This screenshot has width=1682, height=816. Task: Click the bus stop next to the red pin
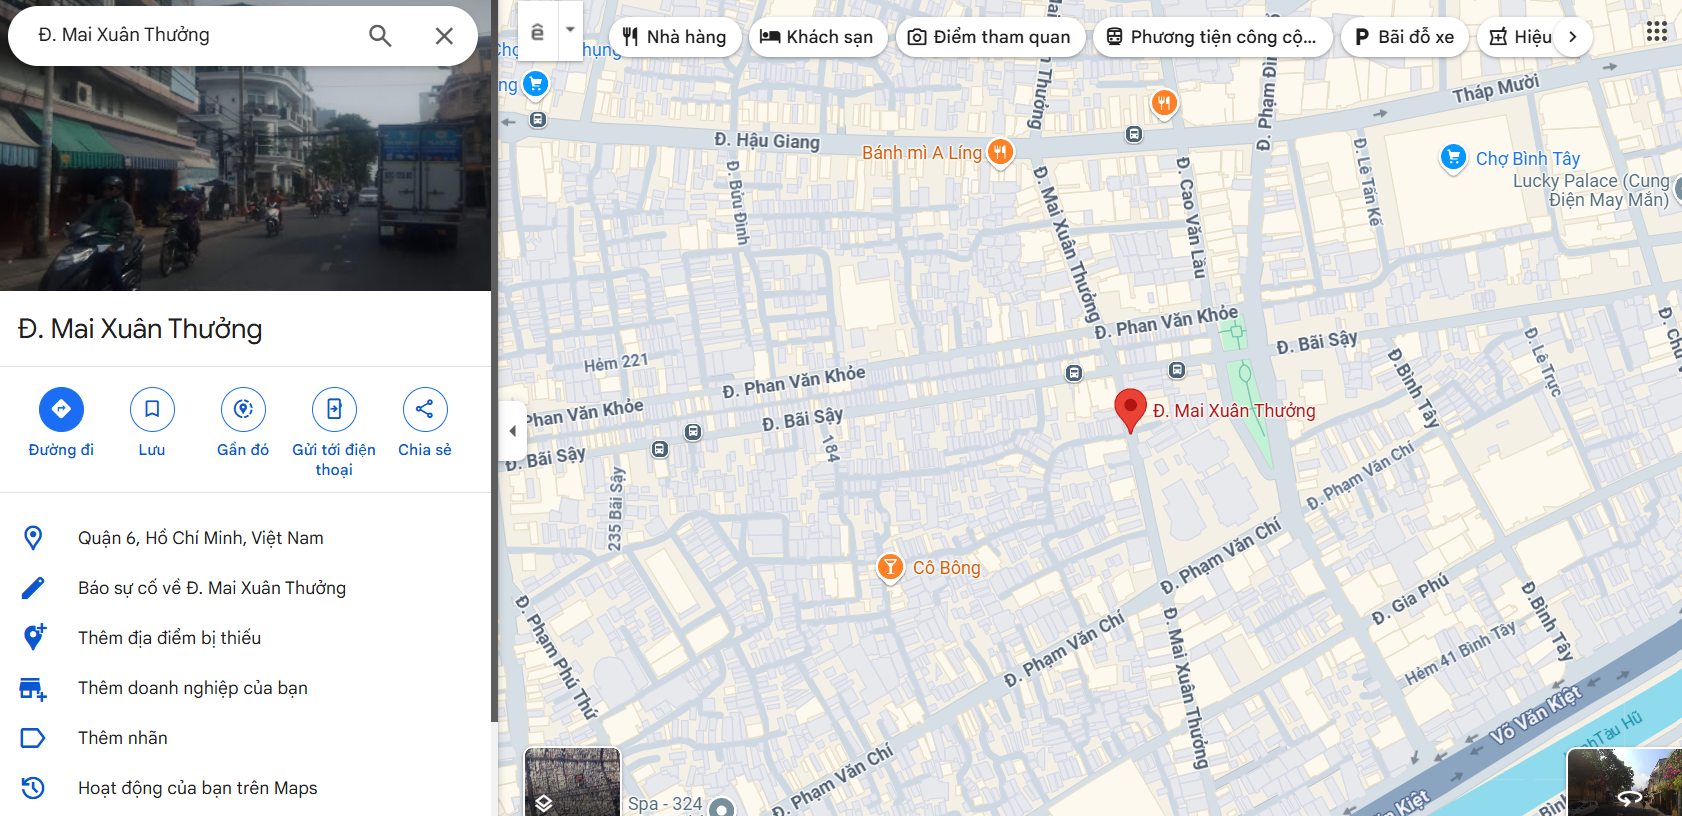coord(1177,370)
